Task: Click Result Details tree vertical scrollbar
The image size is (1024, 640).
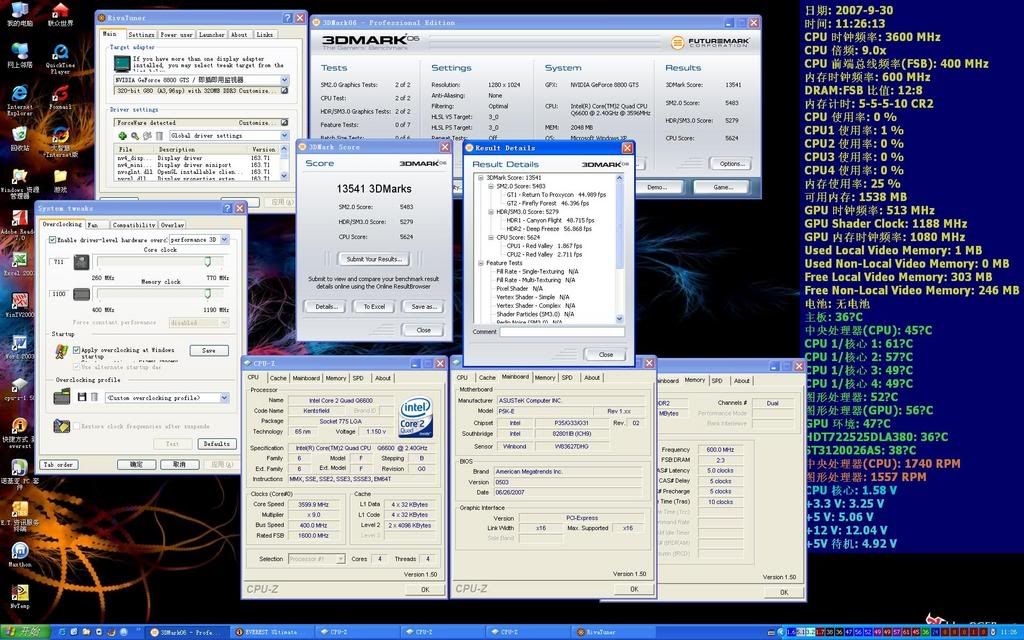Action: click(619, 248)
